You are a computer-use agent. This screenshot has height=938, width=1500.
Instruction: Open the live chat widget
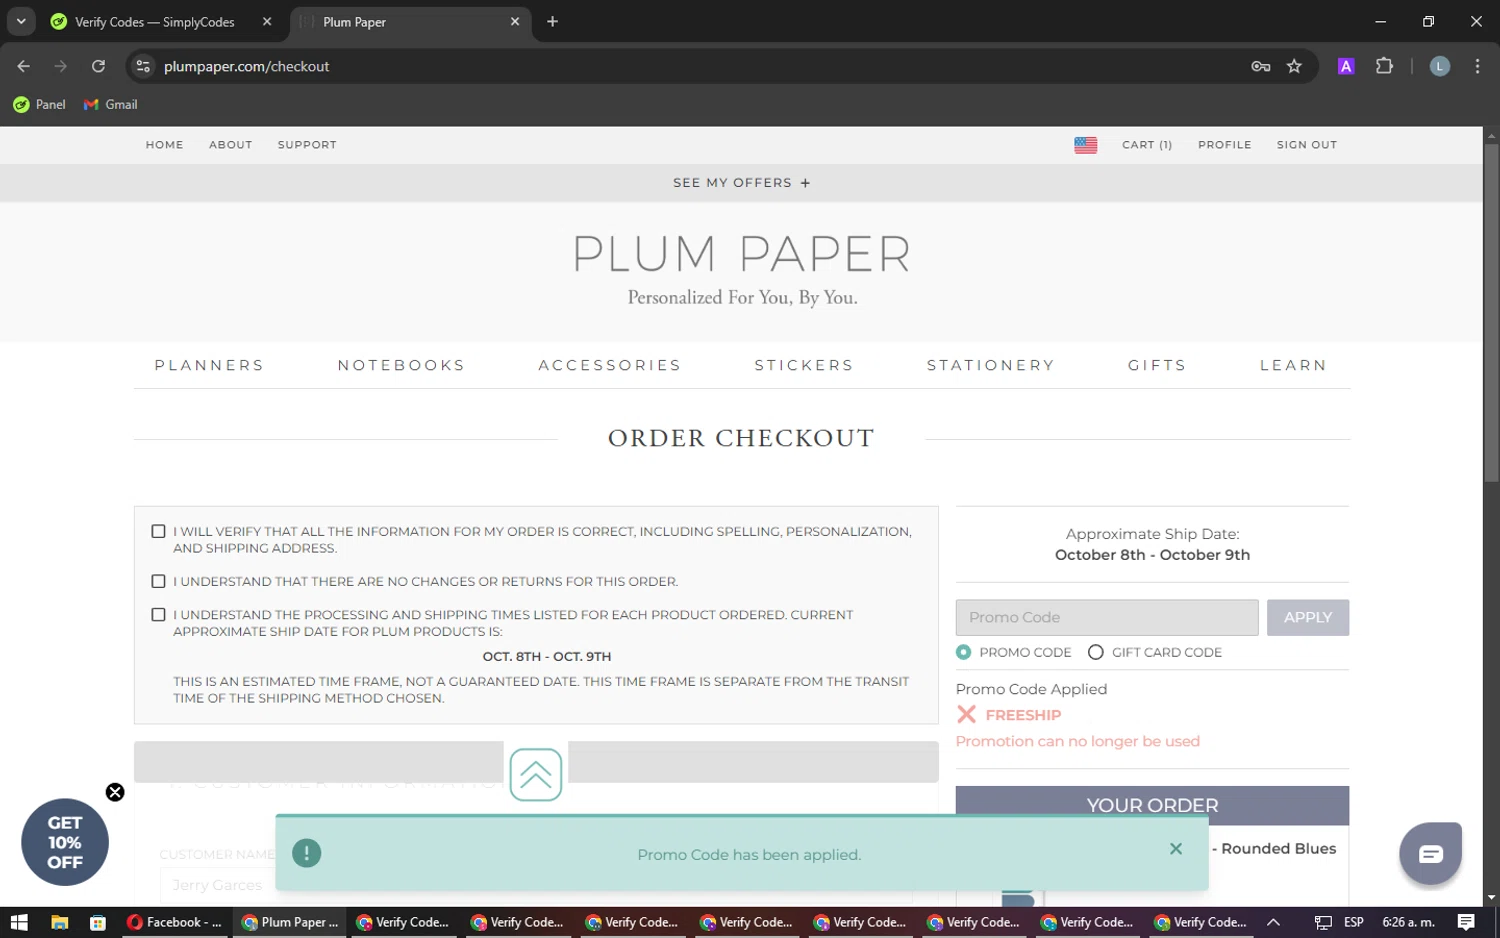tap(1430, 853)
